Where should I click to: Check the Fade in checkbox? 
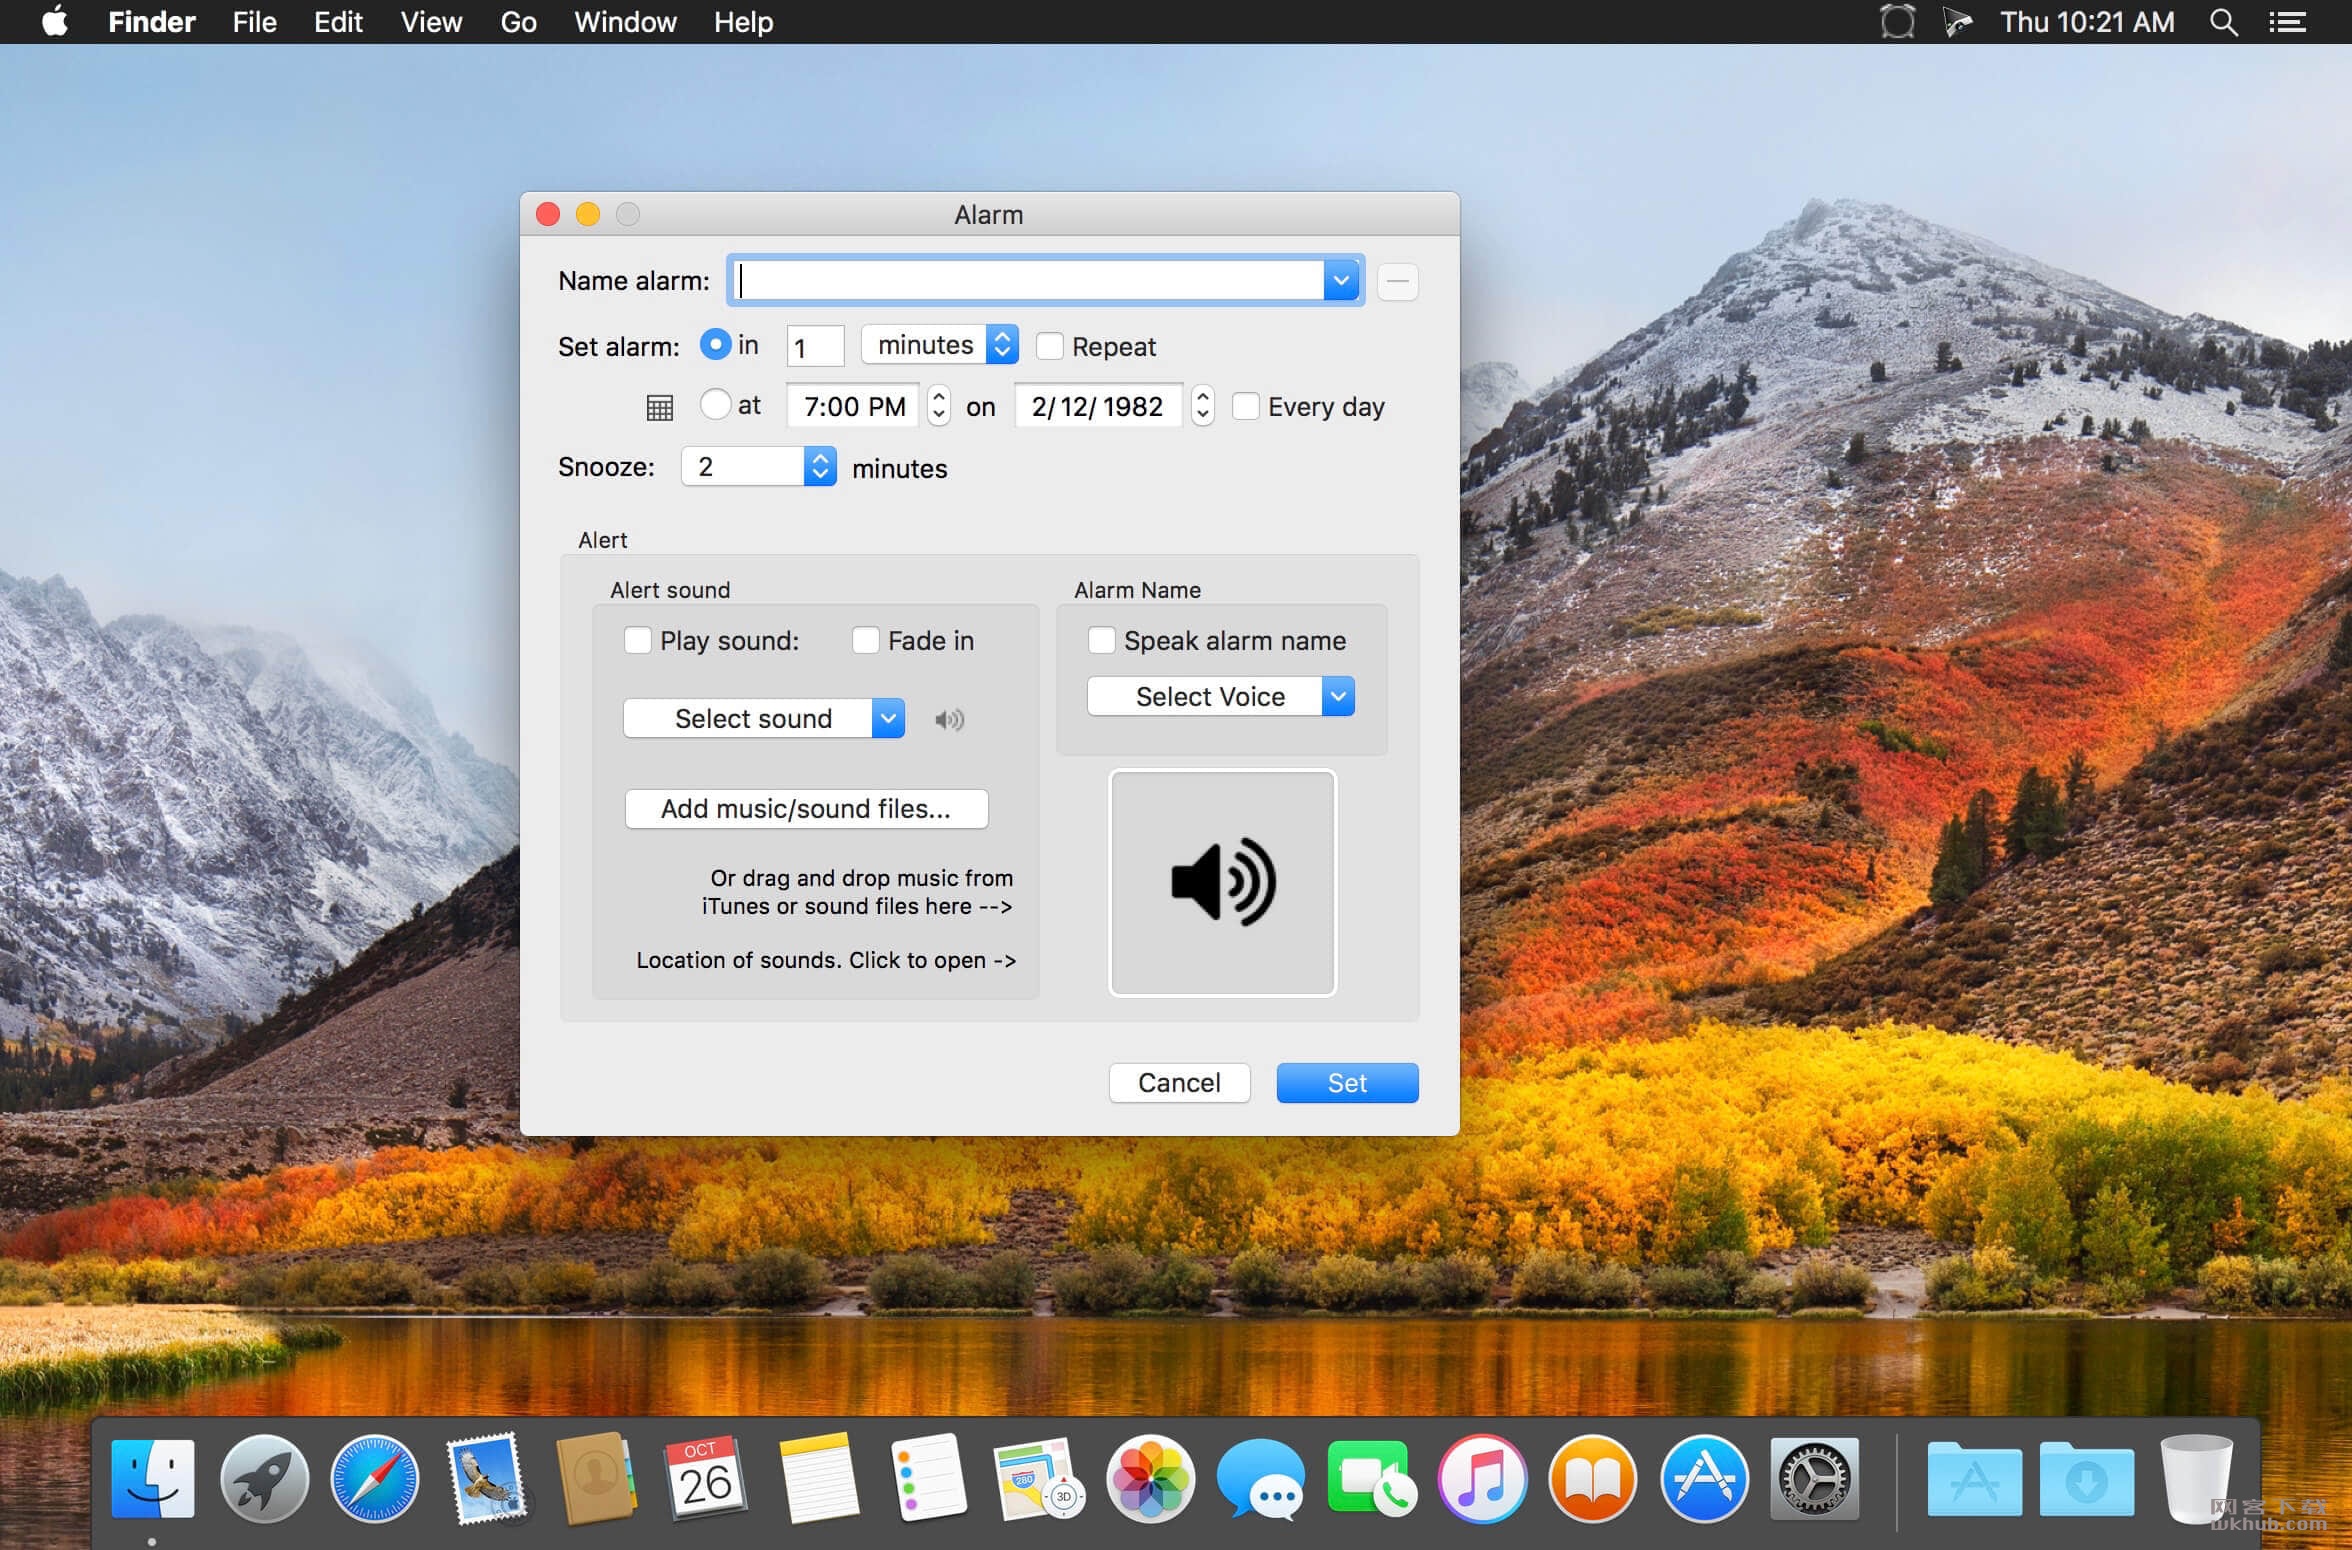[865, 640]
